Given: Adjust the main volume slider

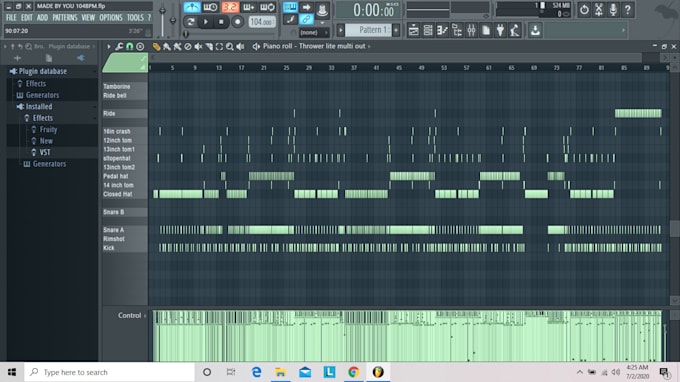Looking at the screenshot, I should pyautogui.click(x=162, y=21).
